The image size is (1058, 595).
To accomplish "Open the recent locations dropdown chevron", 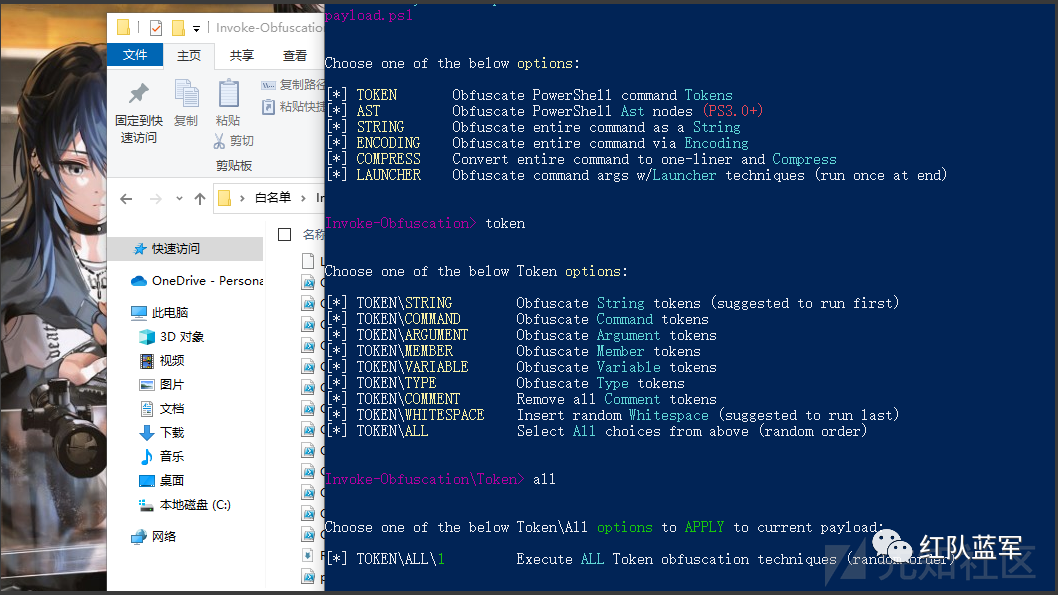I will point(179,198).
